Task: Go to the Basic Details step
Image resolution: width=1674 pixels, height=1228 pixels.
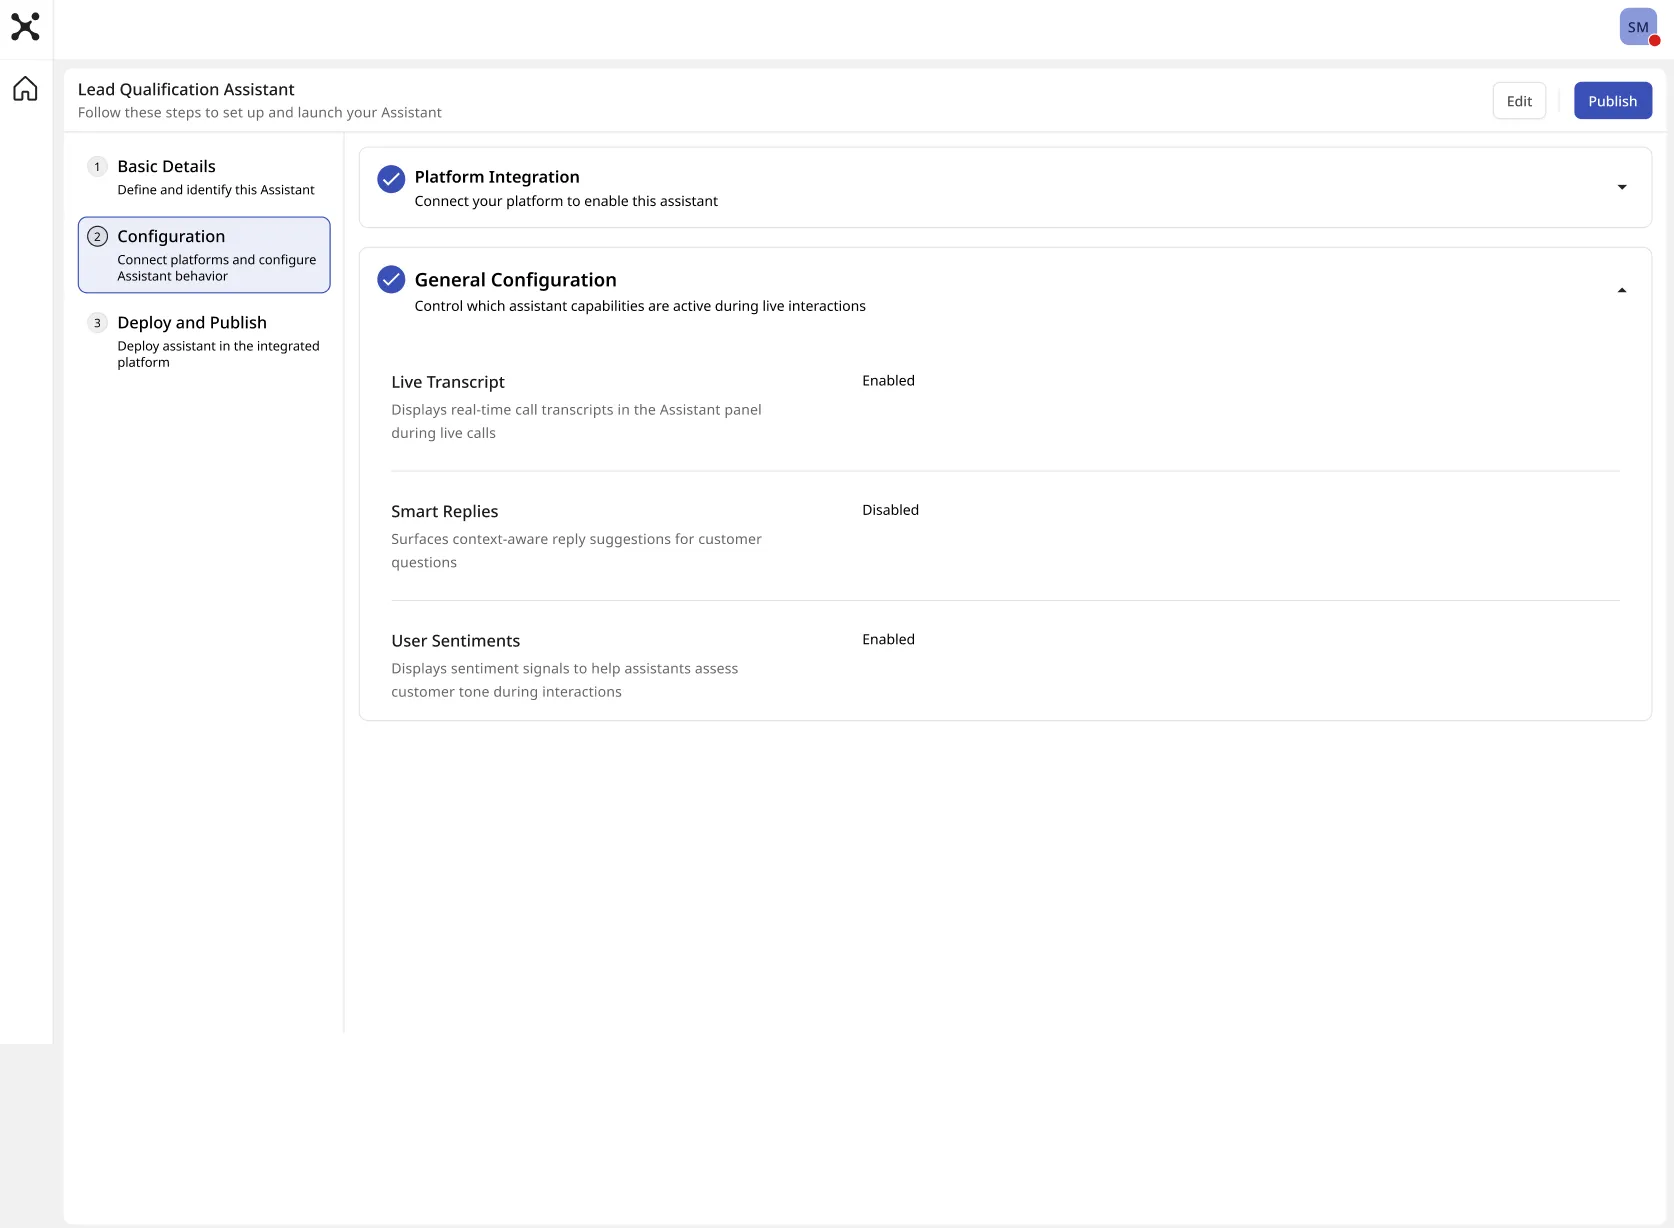Action: point(204,177)
